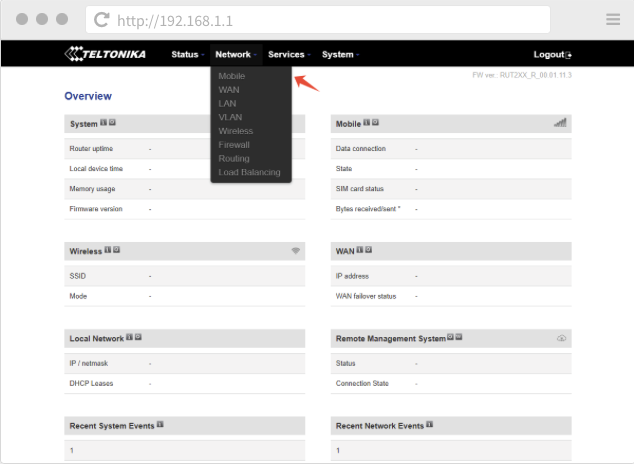Click the Wireless Mode row label

click(x=78, y=296)
